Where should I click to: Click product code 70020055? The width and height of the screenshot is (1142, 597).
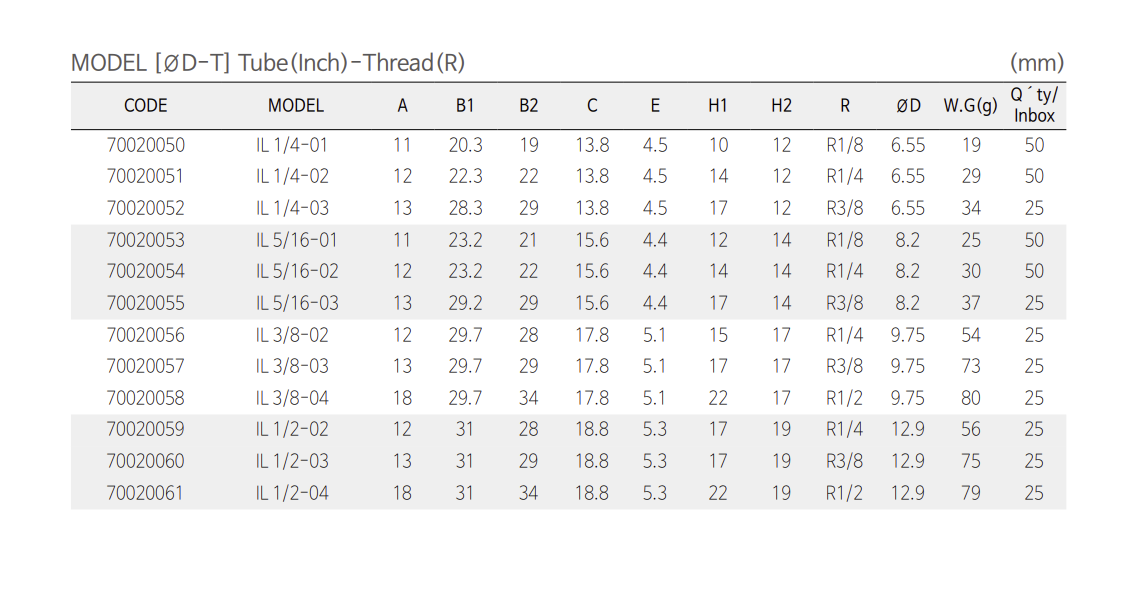pos(146,303)
